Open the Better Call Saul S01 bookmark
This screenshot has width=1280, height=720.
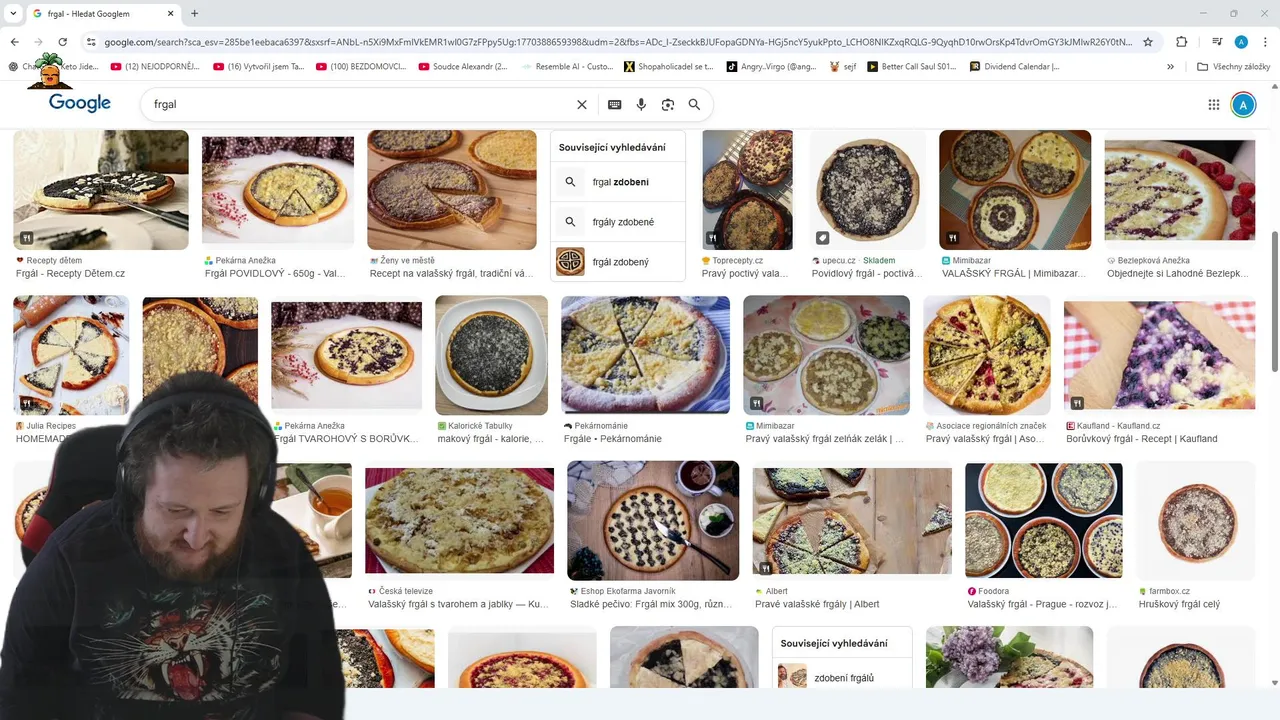[912, 67]
